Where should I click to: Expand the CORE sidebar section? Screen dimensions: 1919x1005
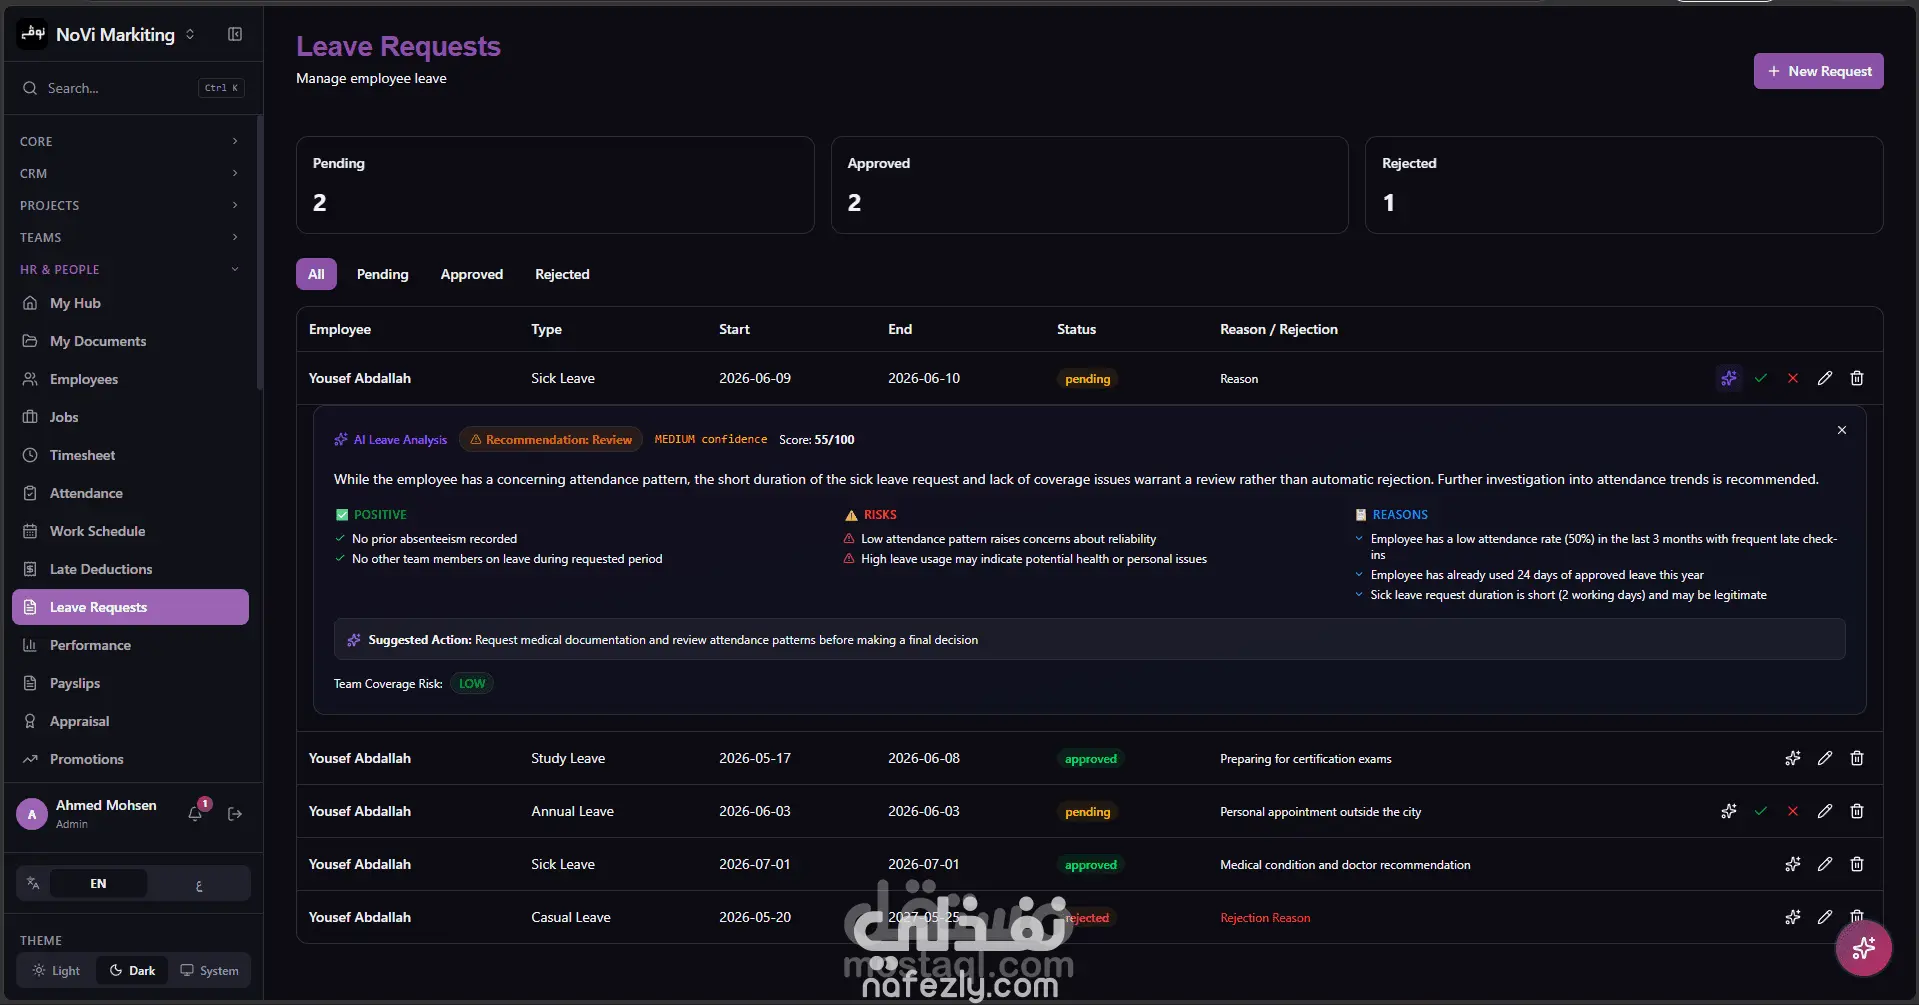[x=130, y=141]
